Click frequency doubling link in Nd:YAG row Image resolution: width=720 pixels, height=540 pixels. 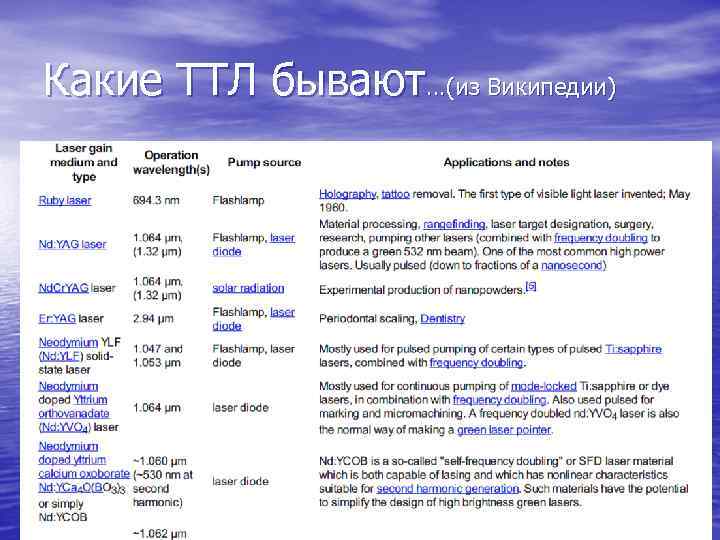coord(601,238)
